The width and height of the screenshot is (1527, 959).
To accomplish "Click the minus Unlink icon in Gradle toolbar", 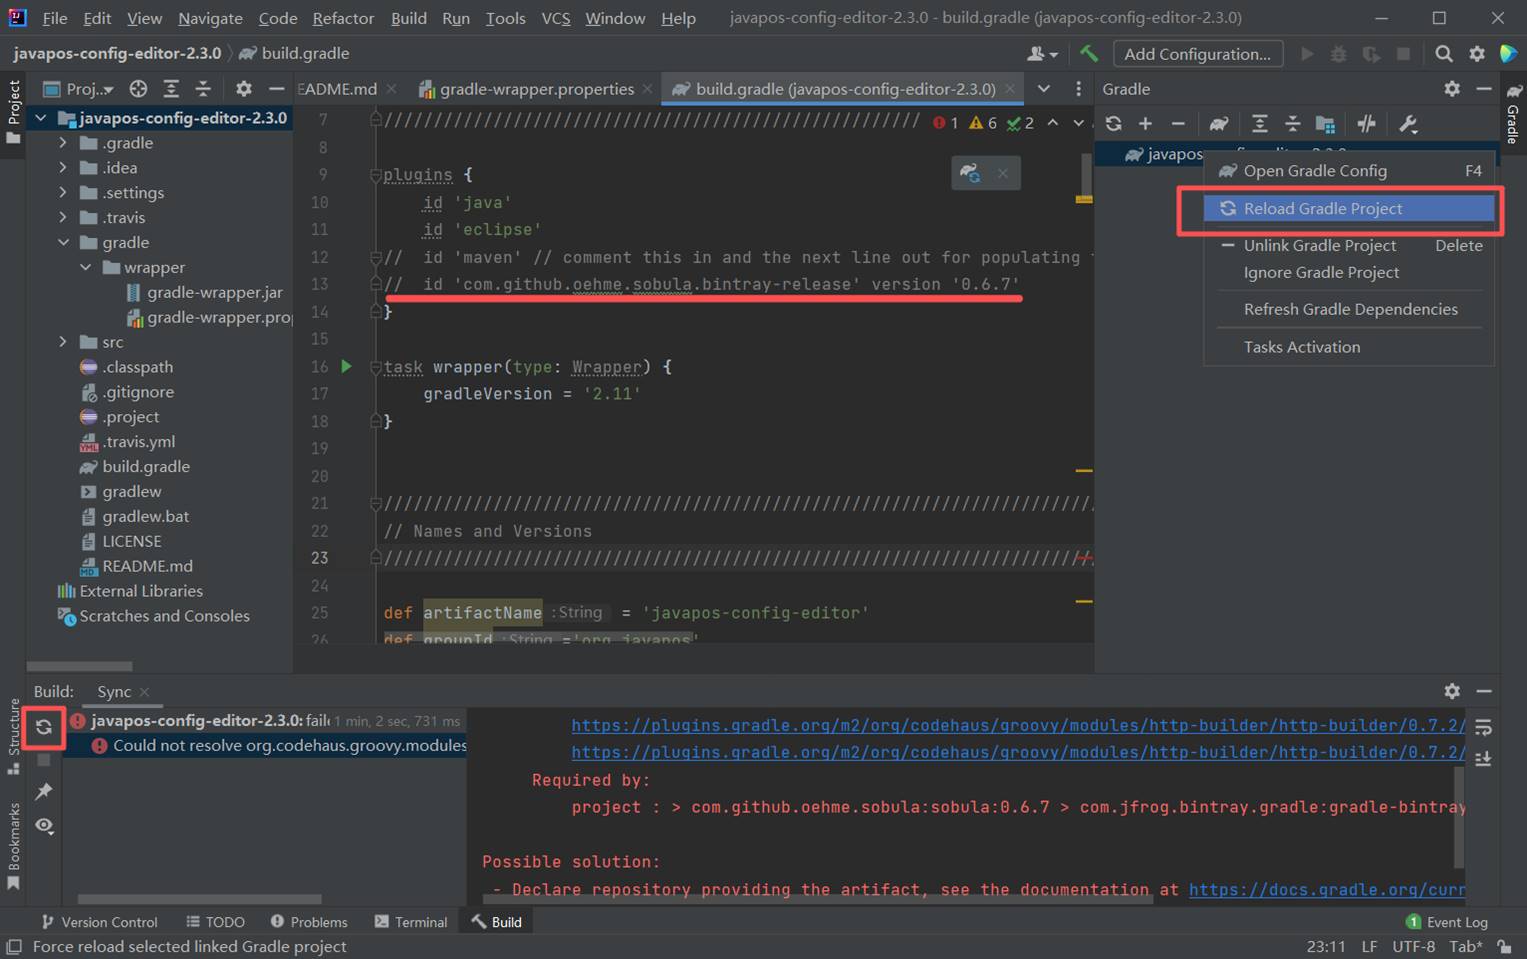I will click(1178, 124).
